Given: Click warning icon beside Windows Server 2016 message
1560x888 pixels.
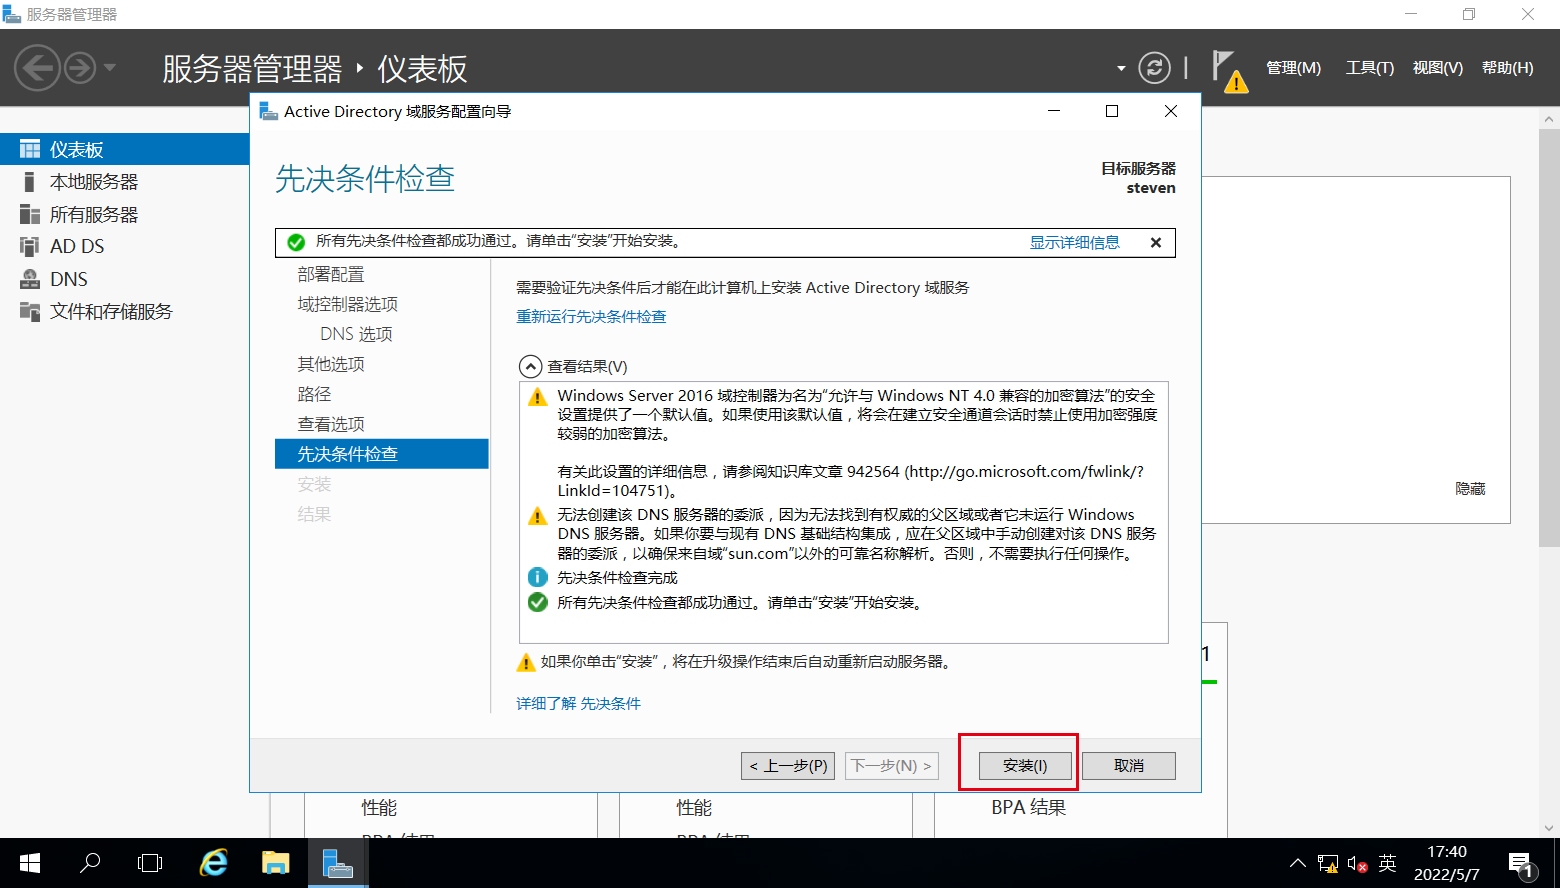Looking at the screenshot, I should (x=538, y=397).
